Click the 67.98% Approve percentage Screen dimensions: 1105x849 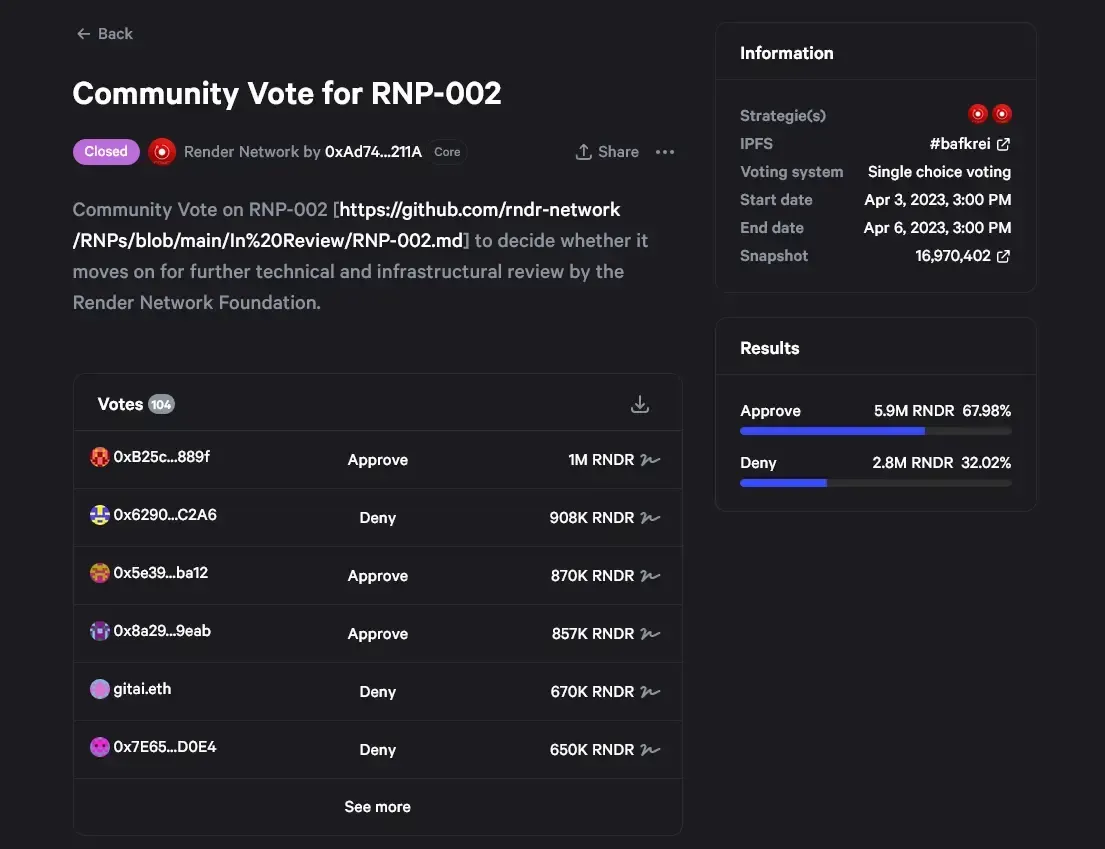pos(987,411)
